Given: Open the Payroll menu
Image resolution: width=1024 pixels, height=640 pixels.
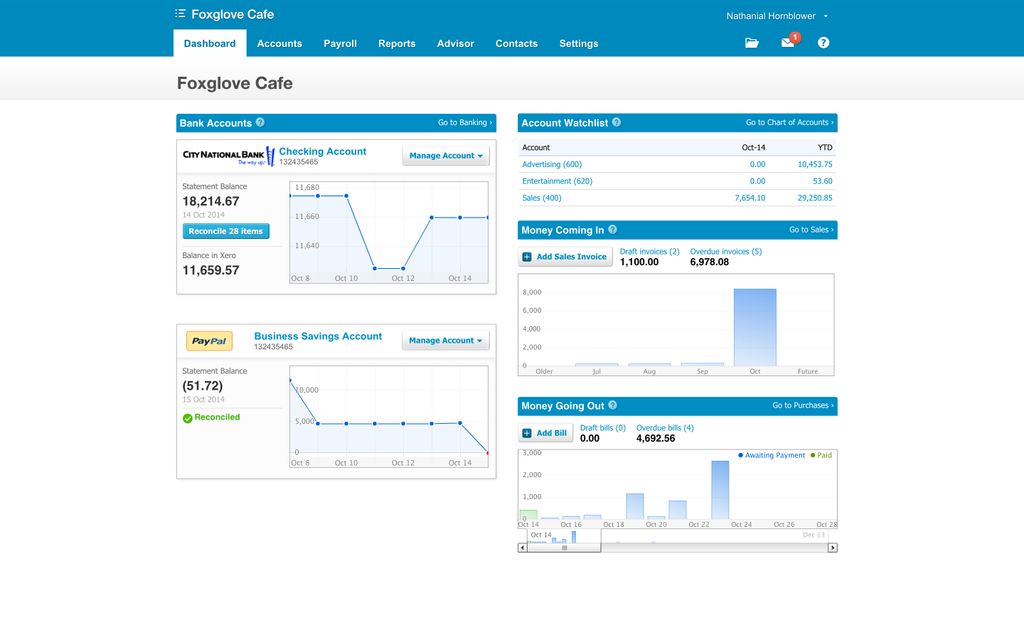Looking at the screenshot, I should pyautogui.click(x=340, y=43).
